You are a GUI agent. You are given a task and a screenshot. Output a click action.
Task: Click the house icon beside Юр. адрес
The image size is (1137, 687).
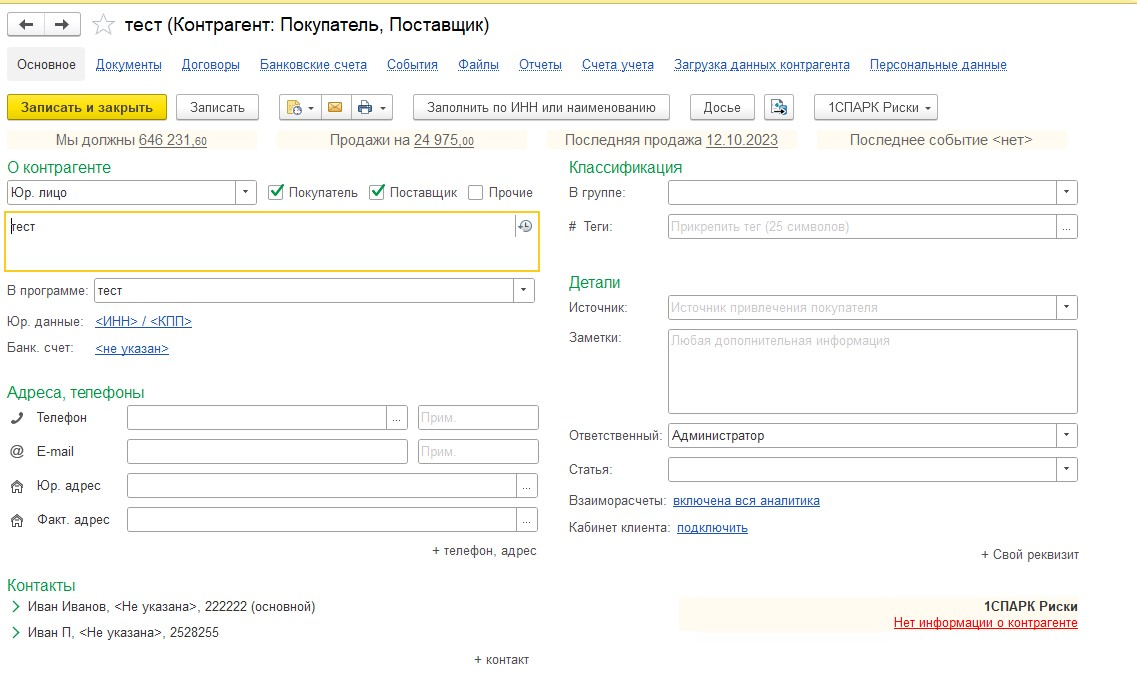[17, 487]
